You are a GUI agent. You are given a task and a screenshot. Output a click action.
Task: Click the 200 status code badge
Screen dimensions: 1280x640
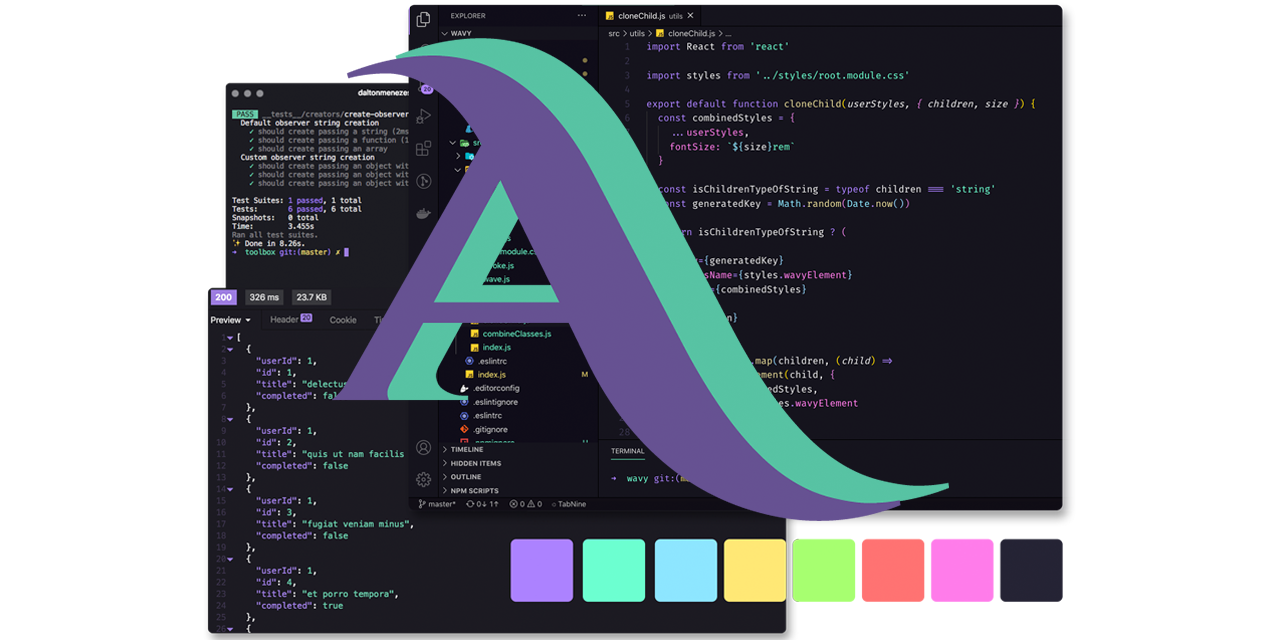coord(224,297)
